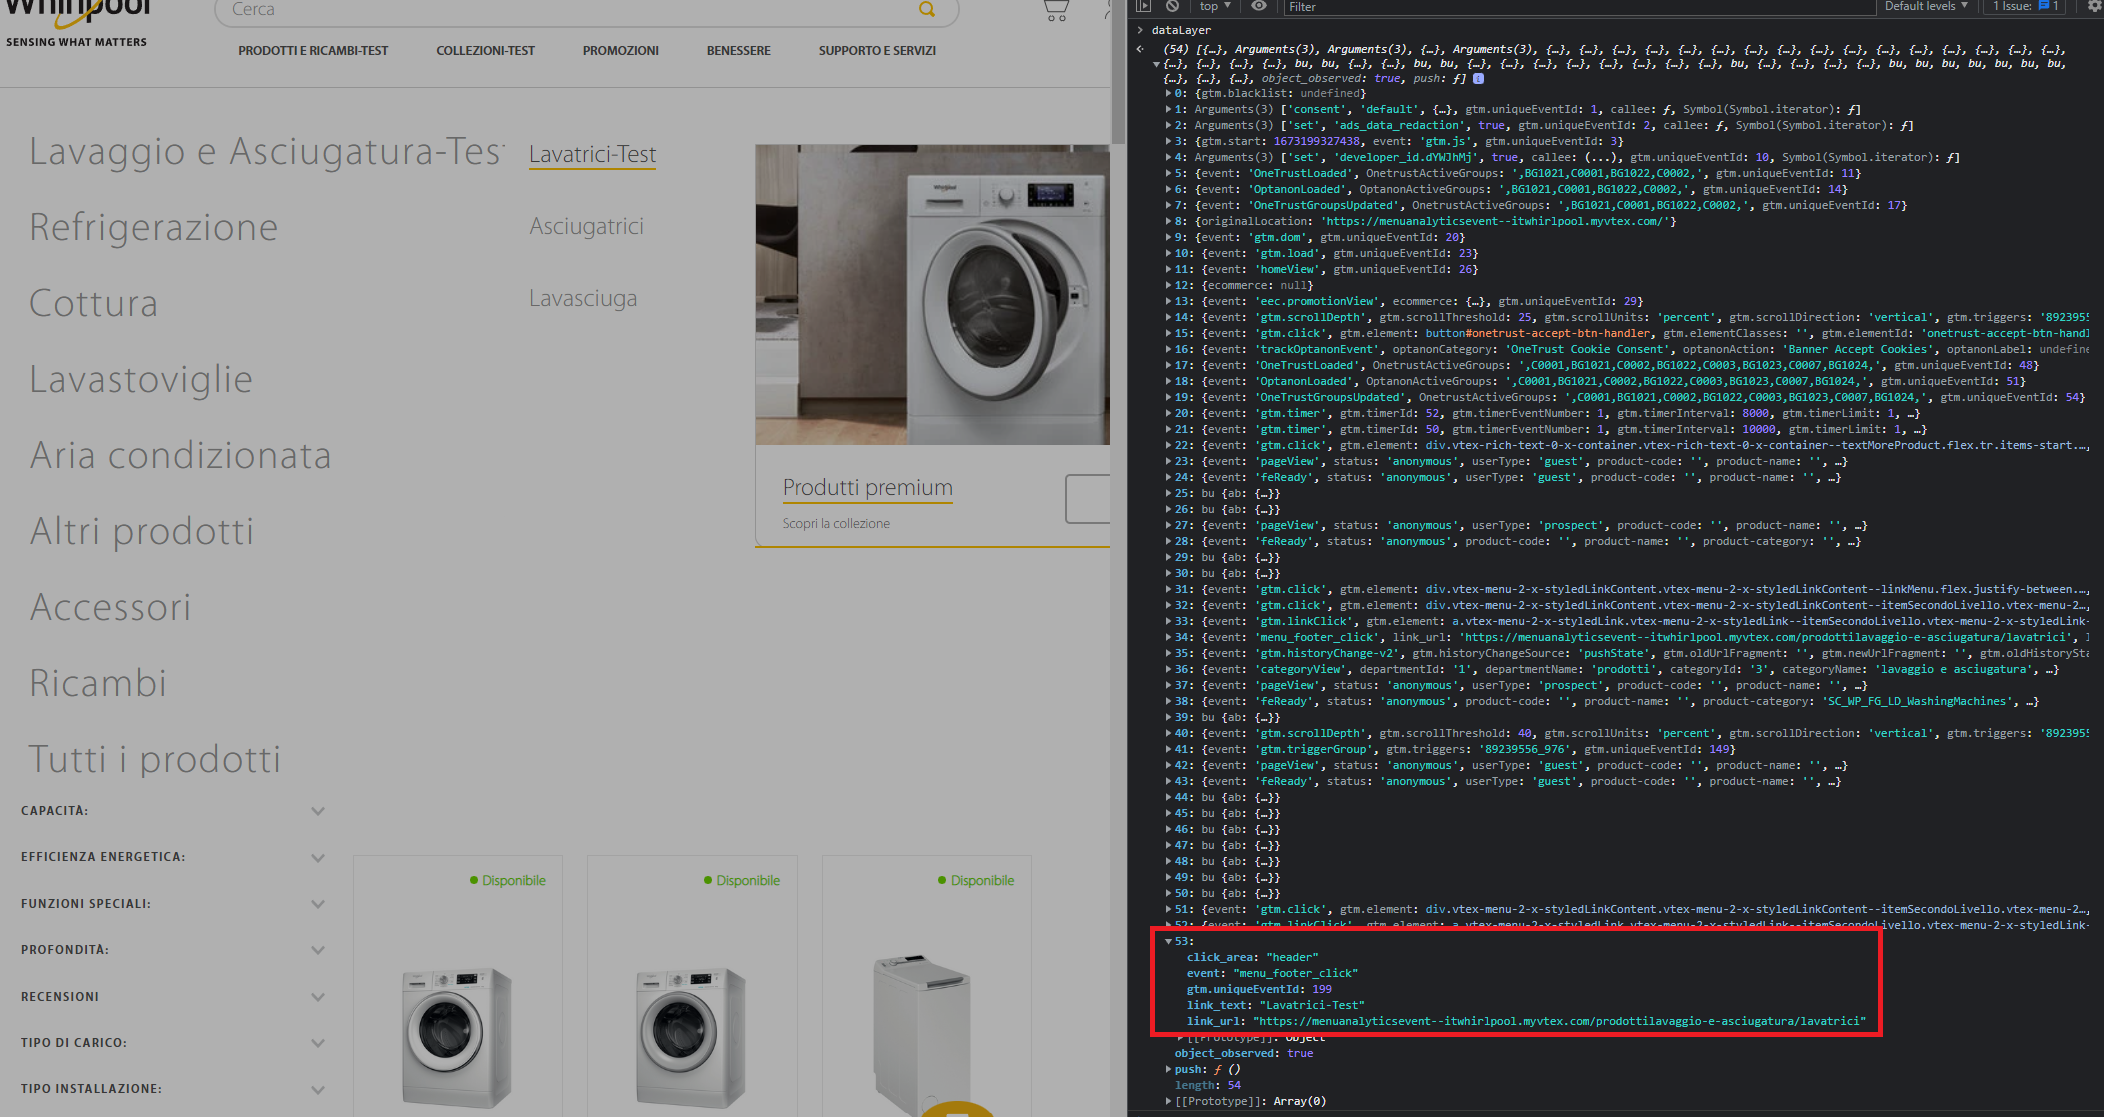Click the Asciugatrici submenu link

pyautogui.click(x=586, y=227)
